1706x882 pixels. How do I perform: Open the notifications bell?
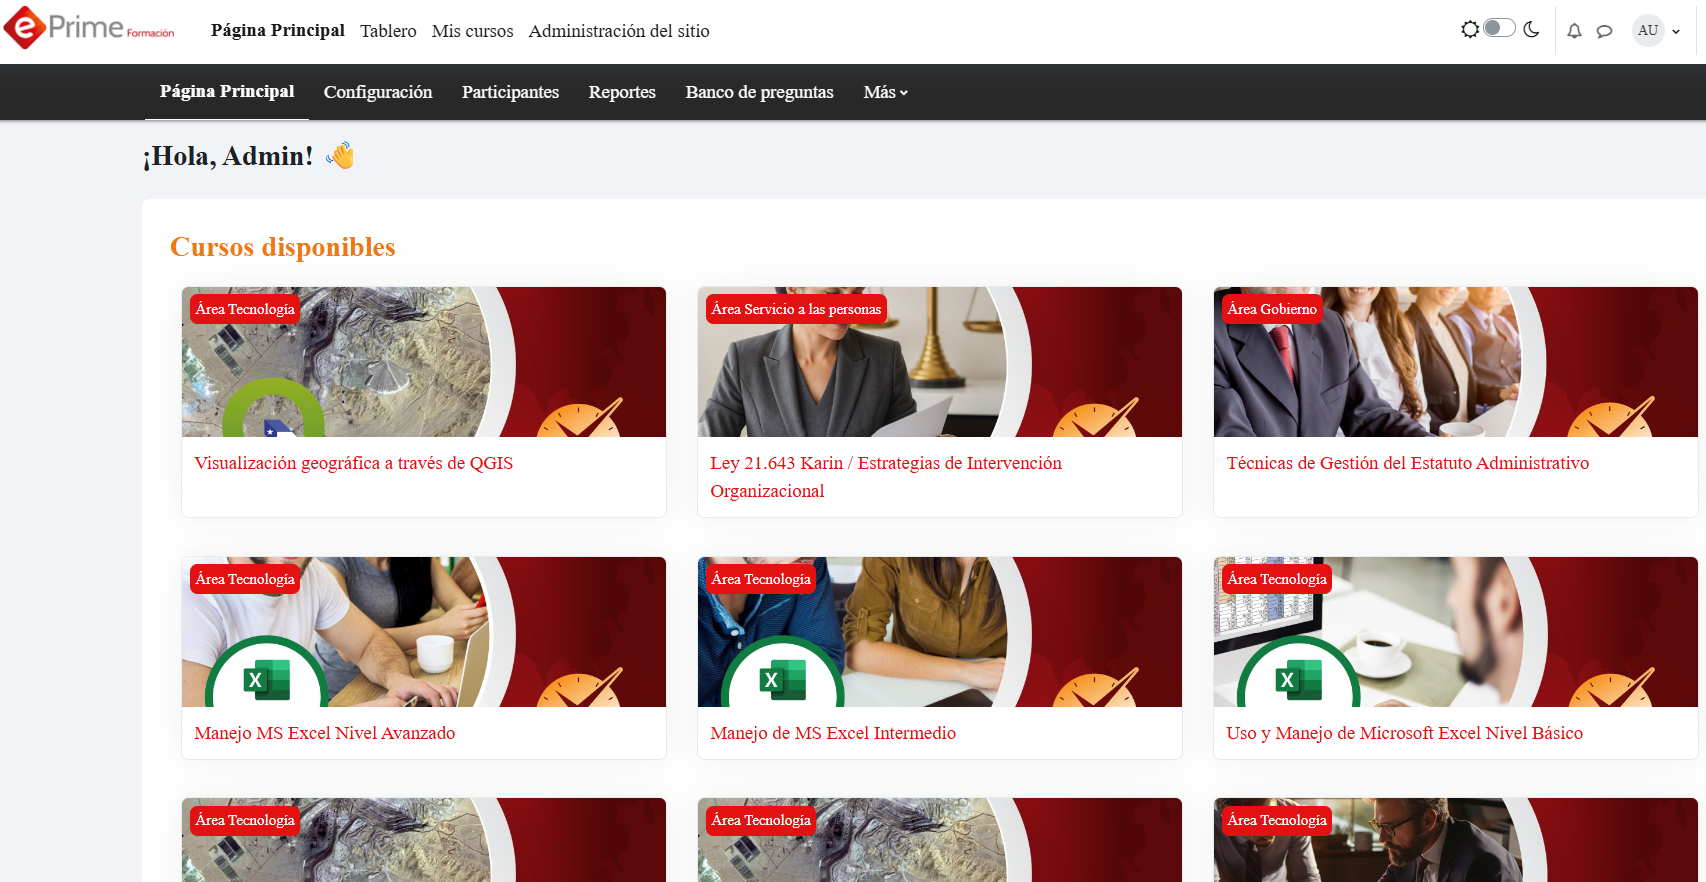1574,31
